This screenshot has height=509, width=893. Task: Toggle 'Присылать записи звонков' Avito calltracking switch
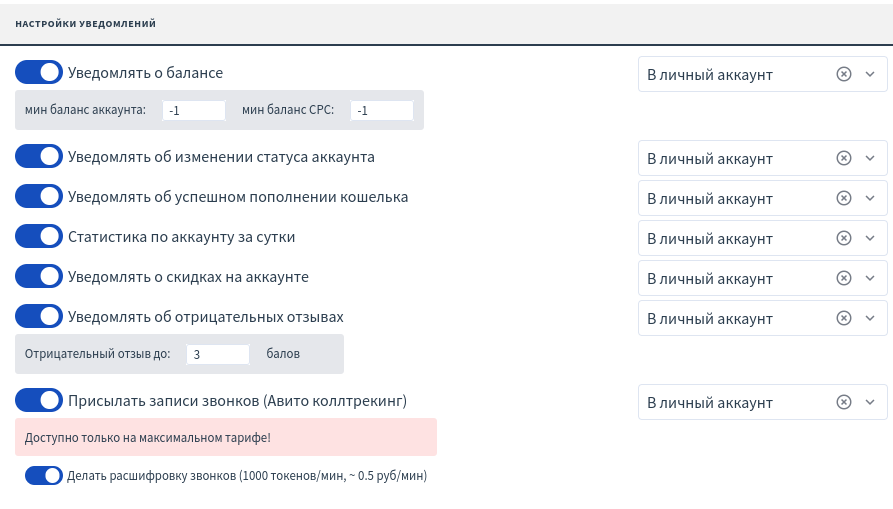pos(39,401)
